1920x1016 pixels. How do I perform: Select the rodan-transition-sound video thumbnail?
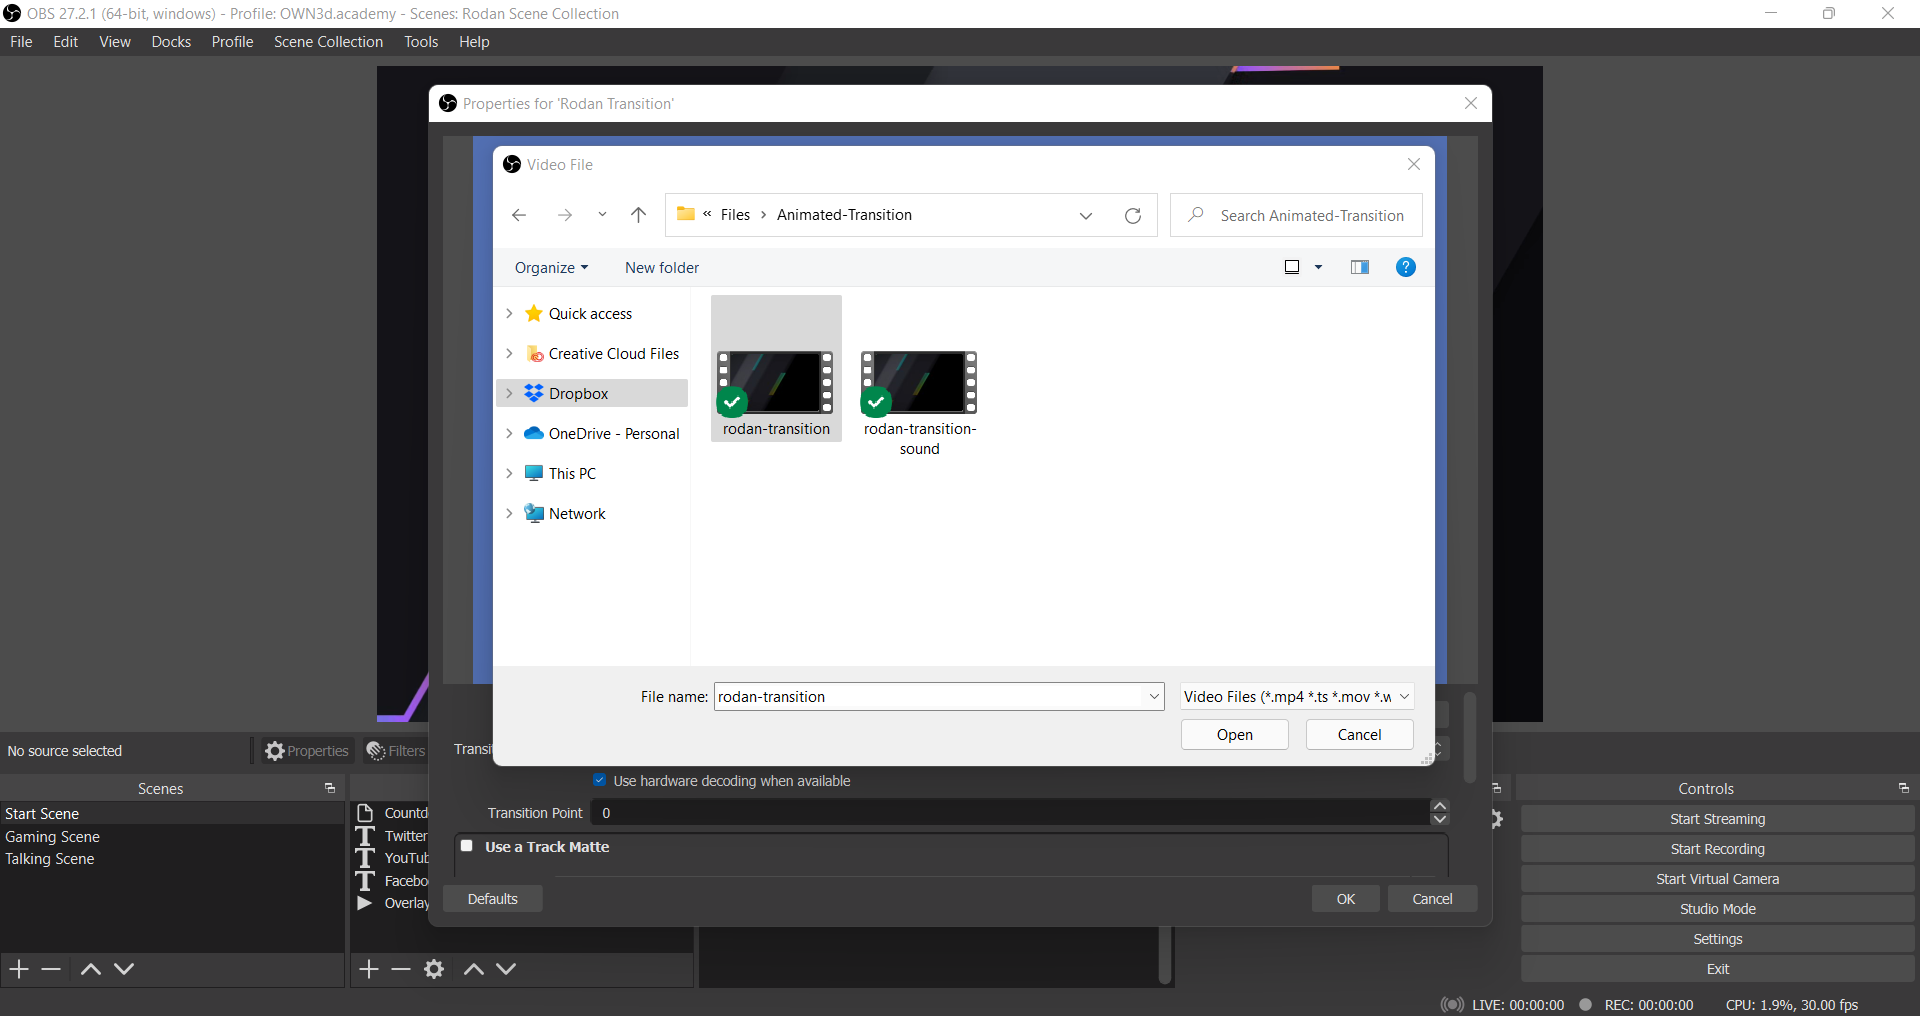point(919,383)
